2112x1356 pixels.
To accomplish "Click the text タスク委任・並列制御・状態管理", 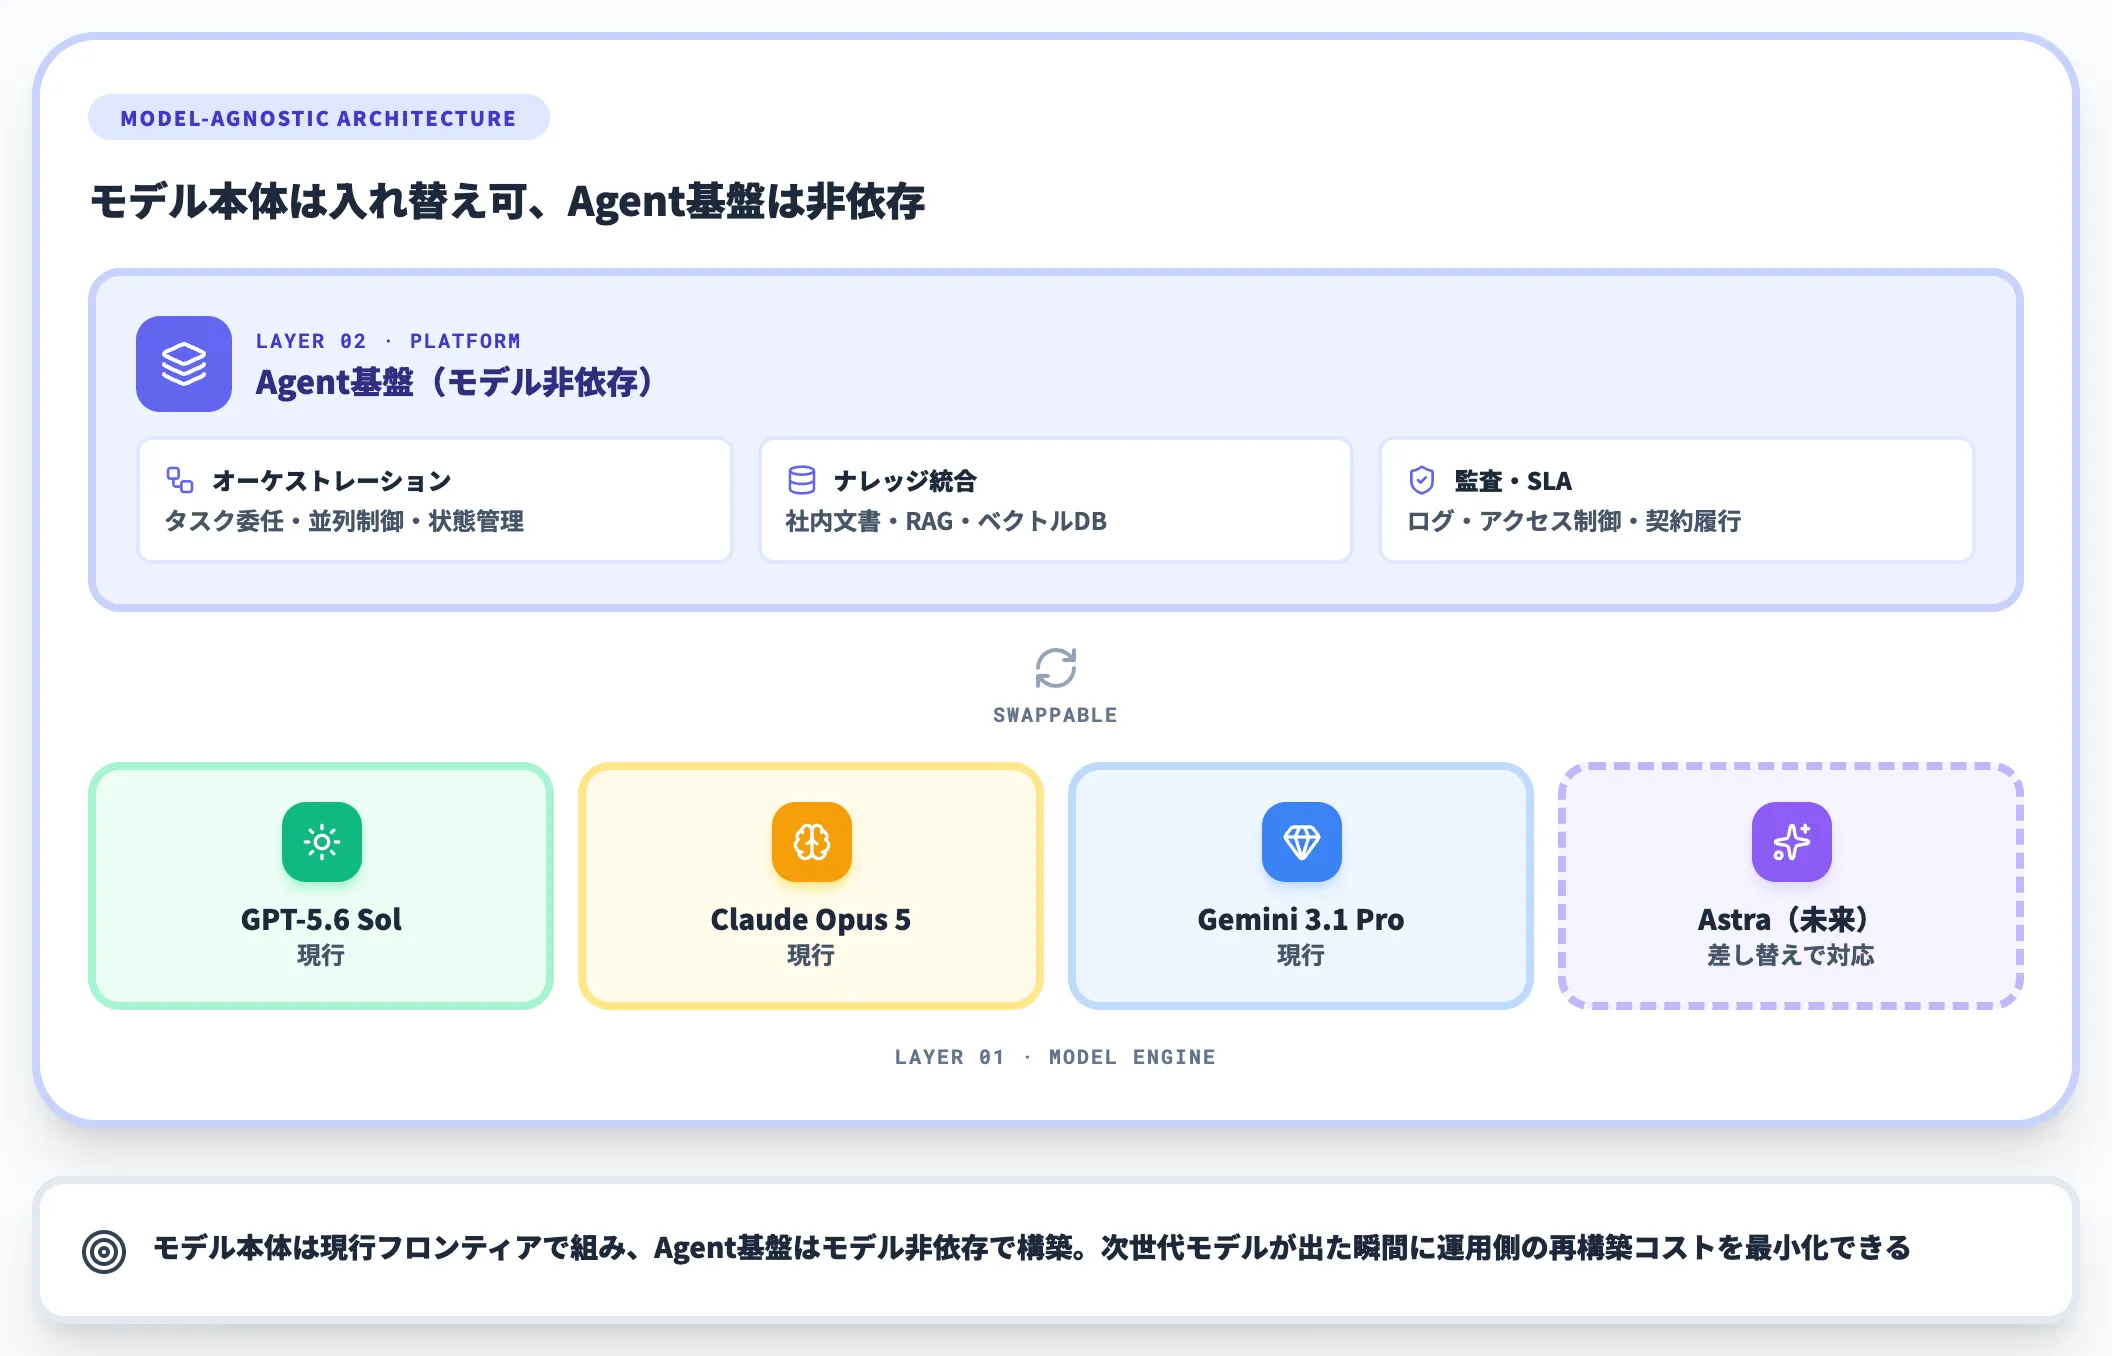I will point(344,521).
